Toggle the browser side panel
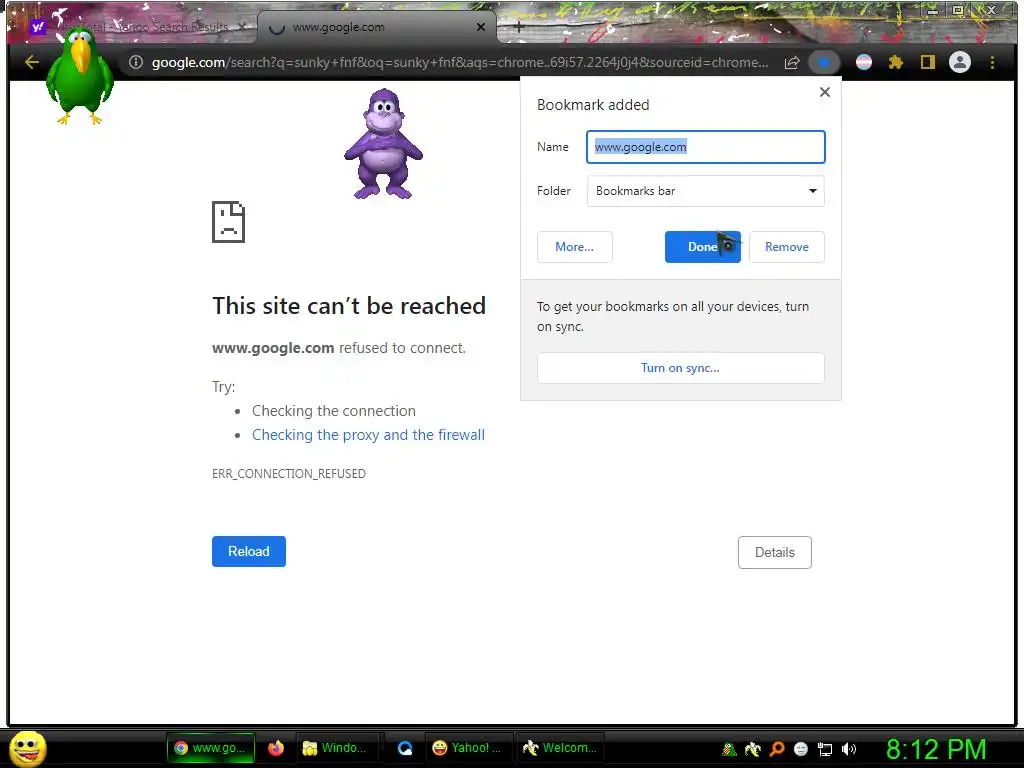 click(927, 62)
